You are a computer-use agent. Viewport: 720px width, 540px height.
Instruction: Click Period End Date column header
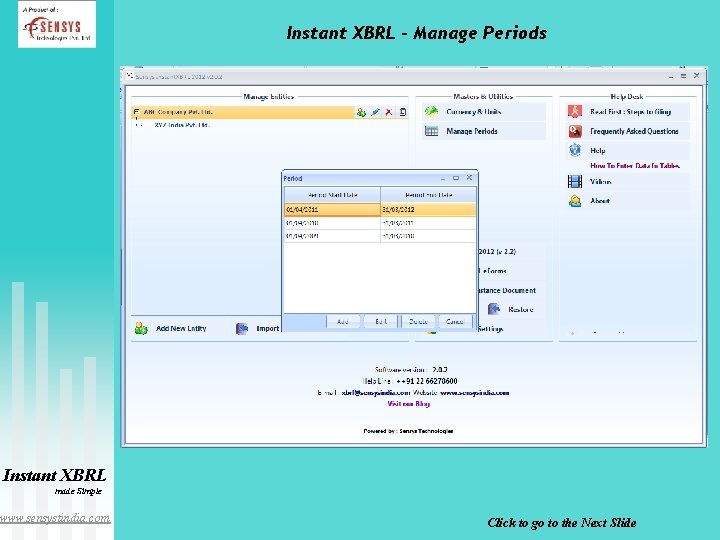coord(428,195)
